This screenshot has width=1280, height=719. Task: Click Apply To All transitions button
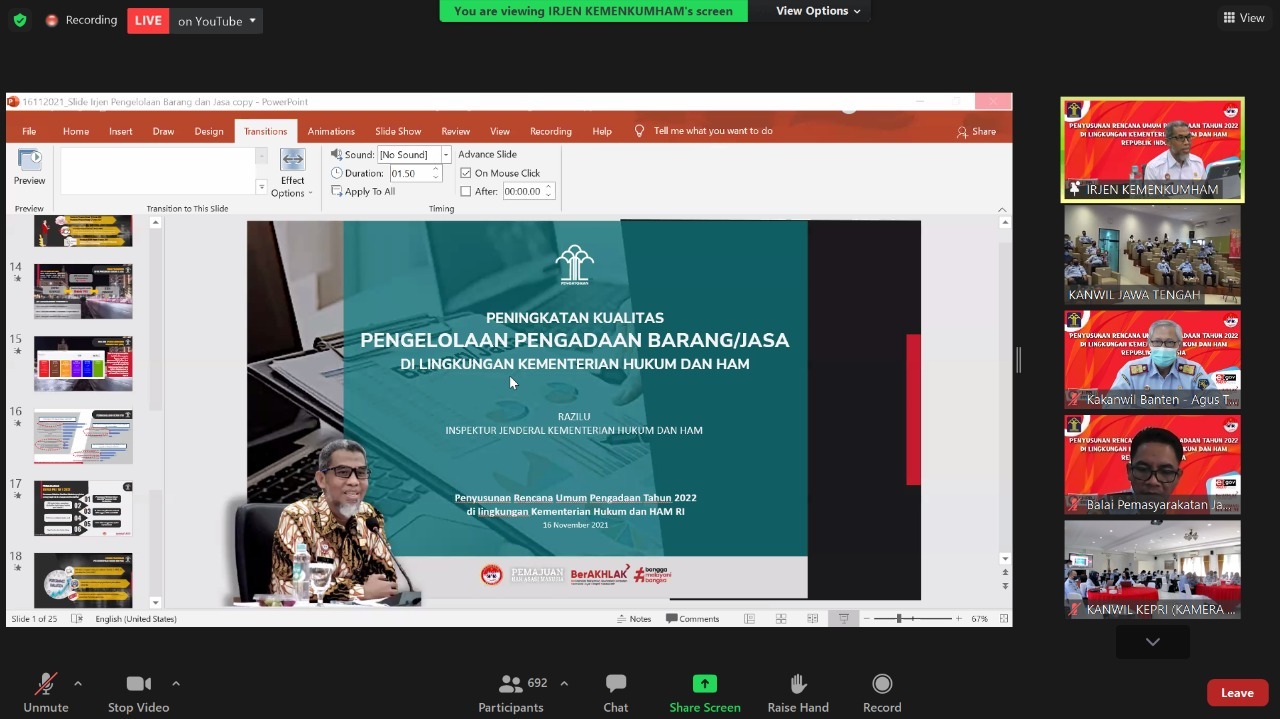(364, 191)
